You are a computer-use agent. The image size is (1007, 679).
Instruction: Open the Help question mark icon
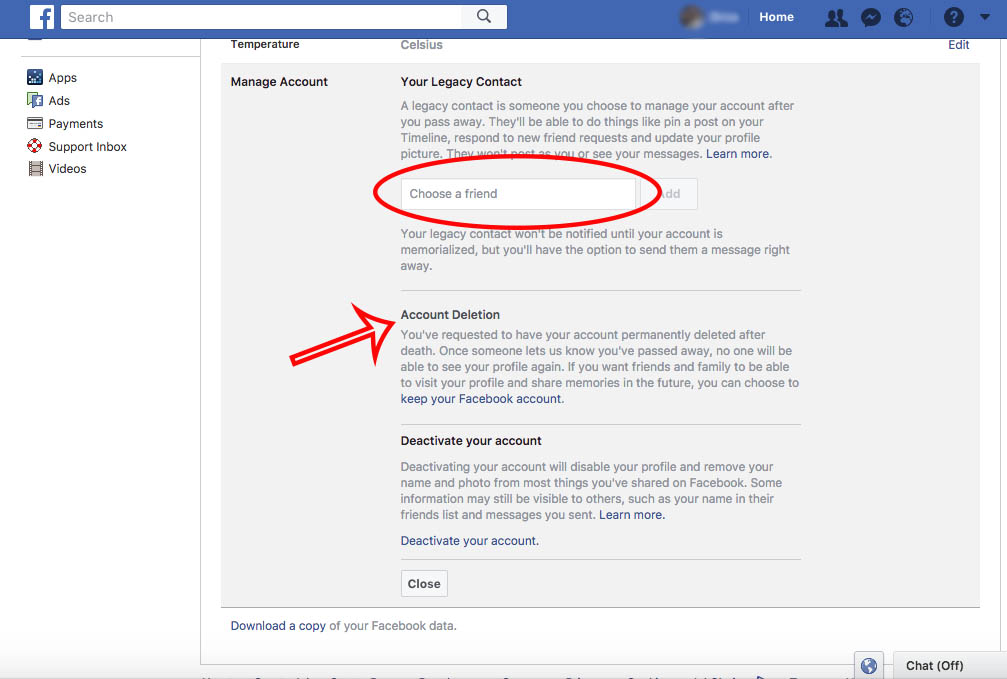point(954,17)
